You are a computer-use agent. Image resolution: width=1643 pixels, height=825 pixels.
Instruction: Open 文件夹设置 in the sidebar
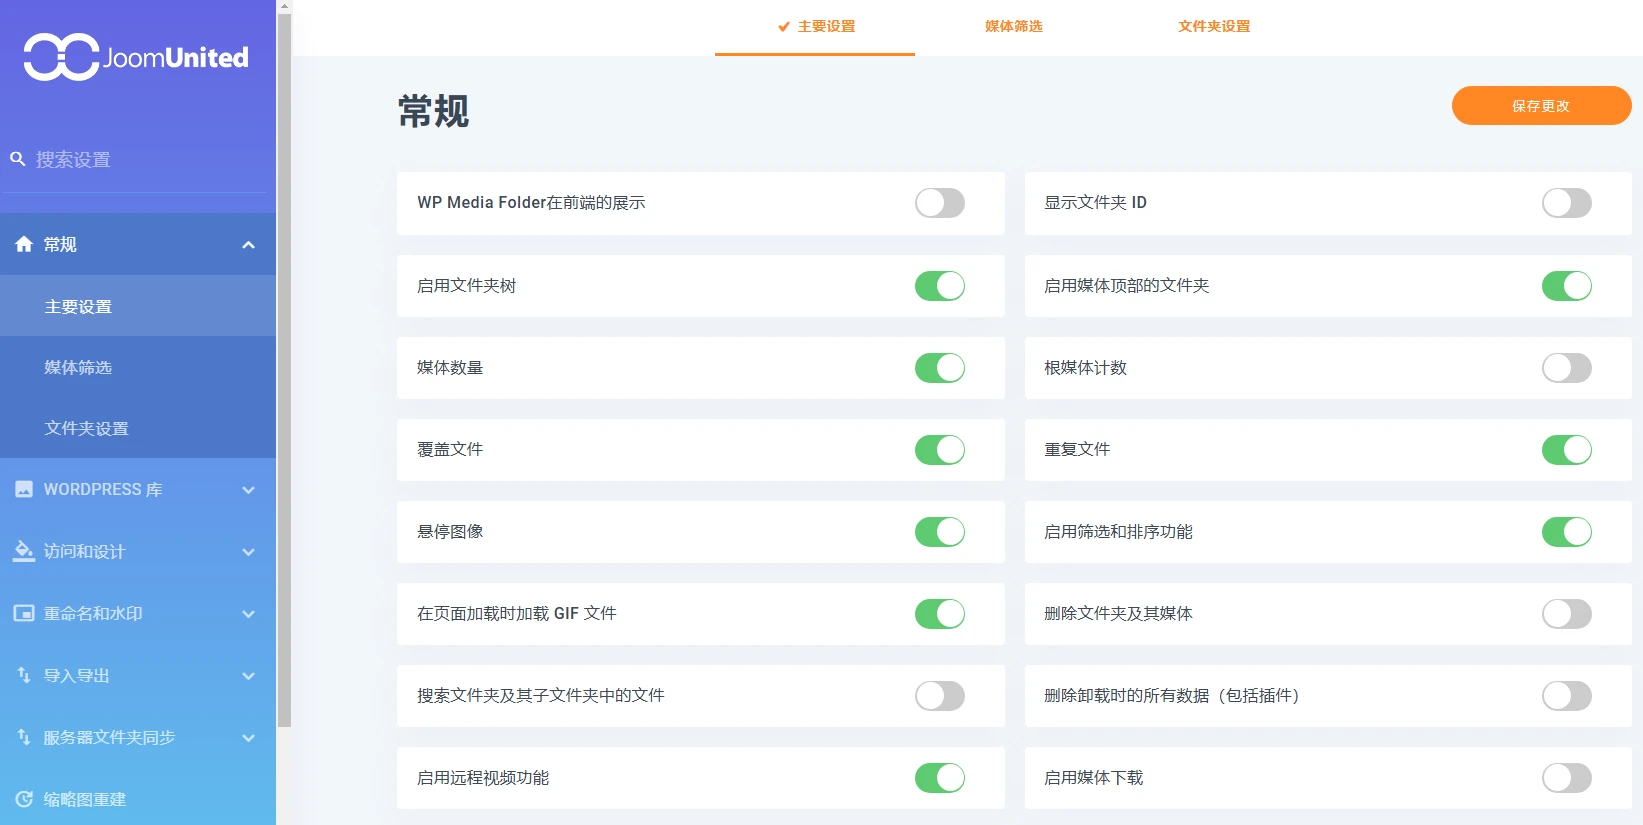pyautogui.click(x=138, y=428)
